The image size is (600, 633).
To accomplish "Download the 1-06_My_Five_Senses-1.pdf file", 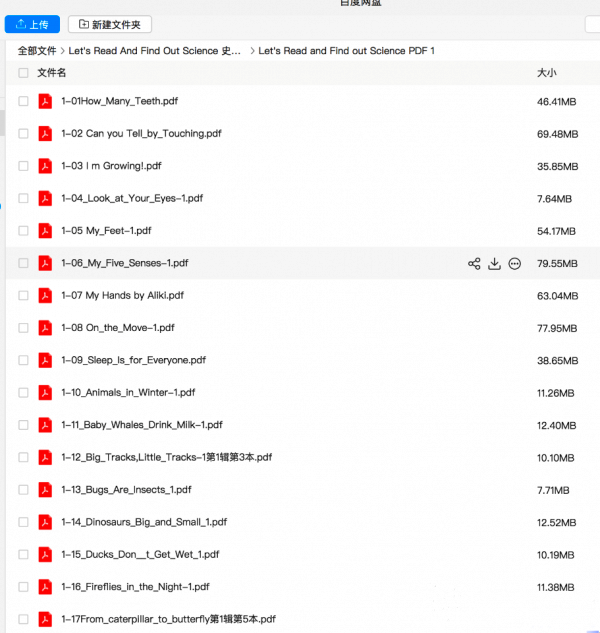I will pos(494,264).
